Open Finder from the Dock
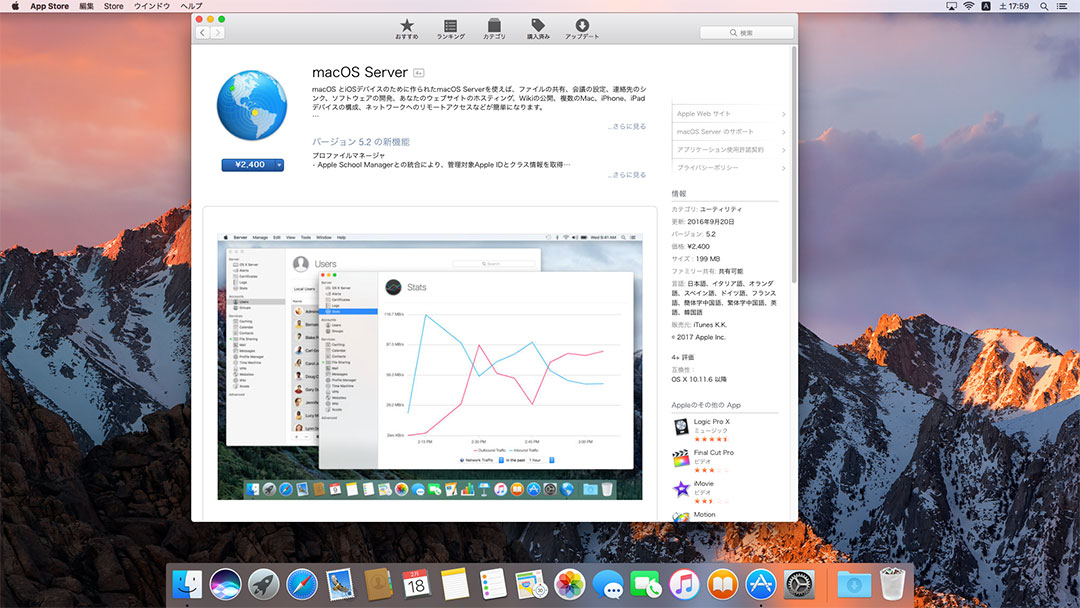The width and height of the screenshot is (1080, 608). (x=187, y=585)
